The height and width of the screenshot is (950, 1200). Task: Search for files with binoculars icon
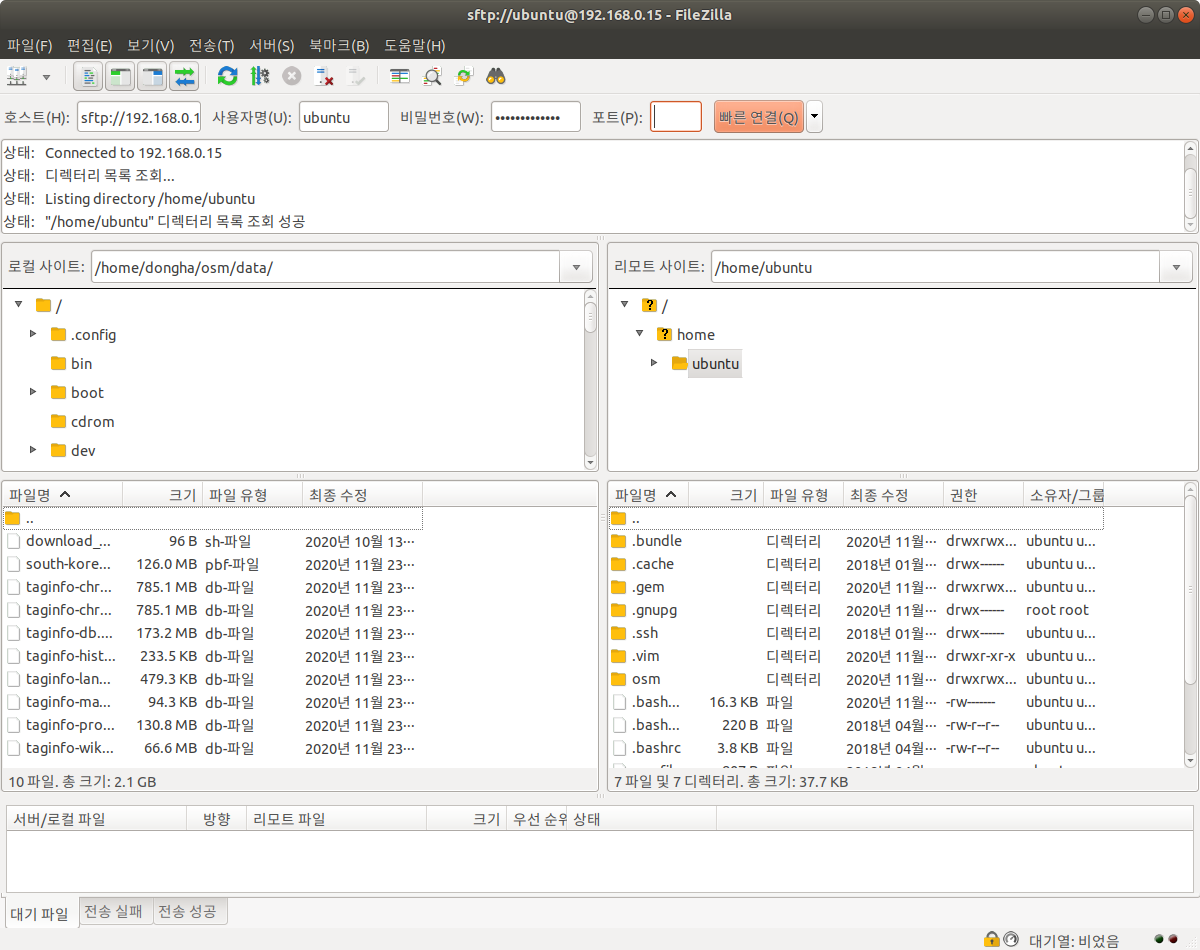click(496, 76)
